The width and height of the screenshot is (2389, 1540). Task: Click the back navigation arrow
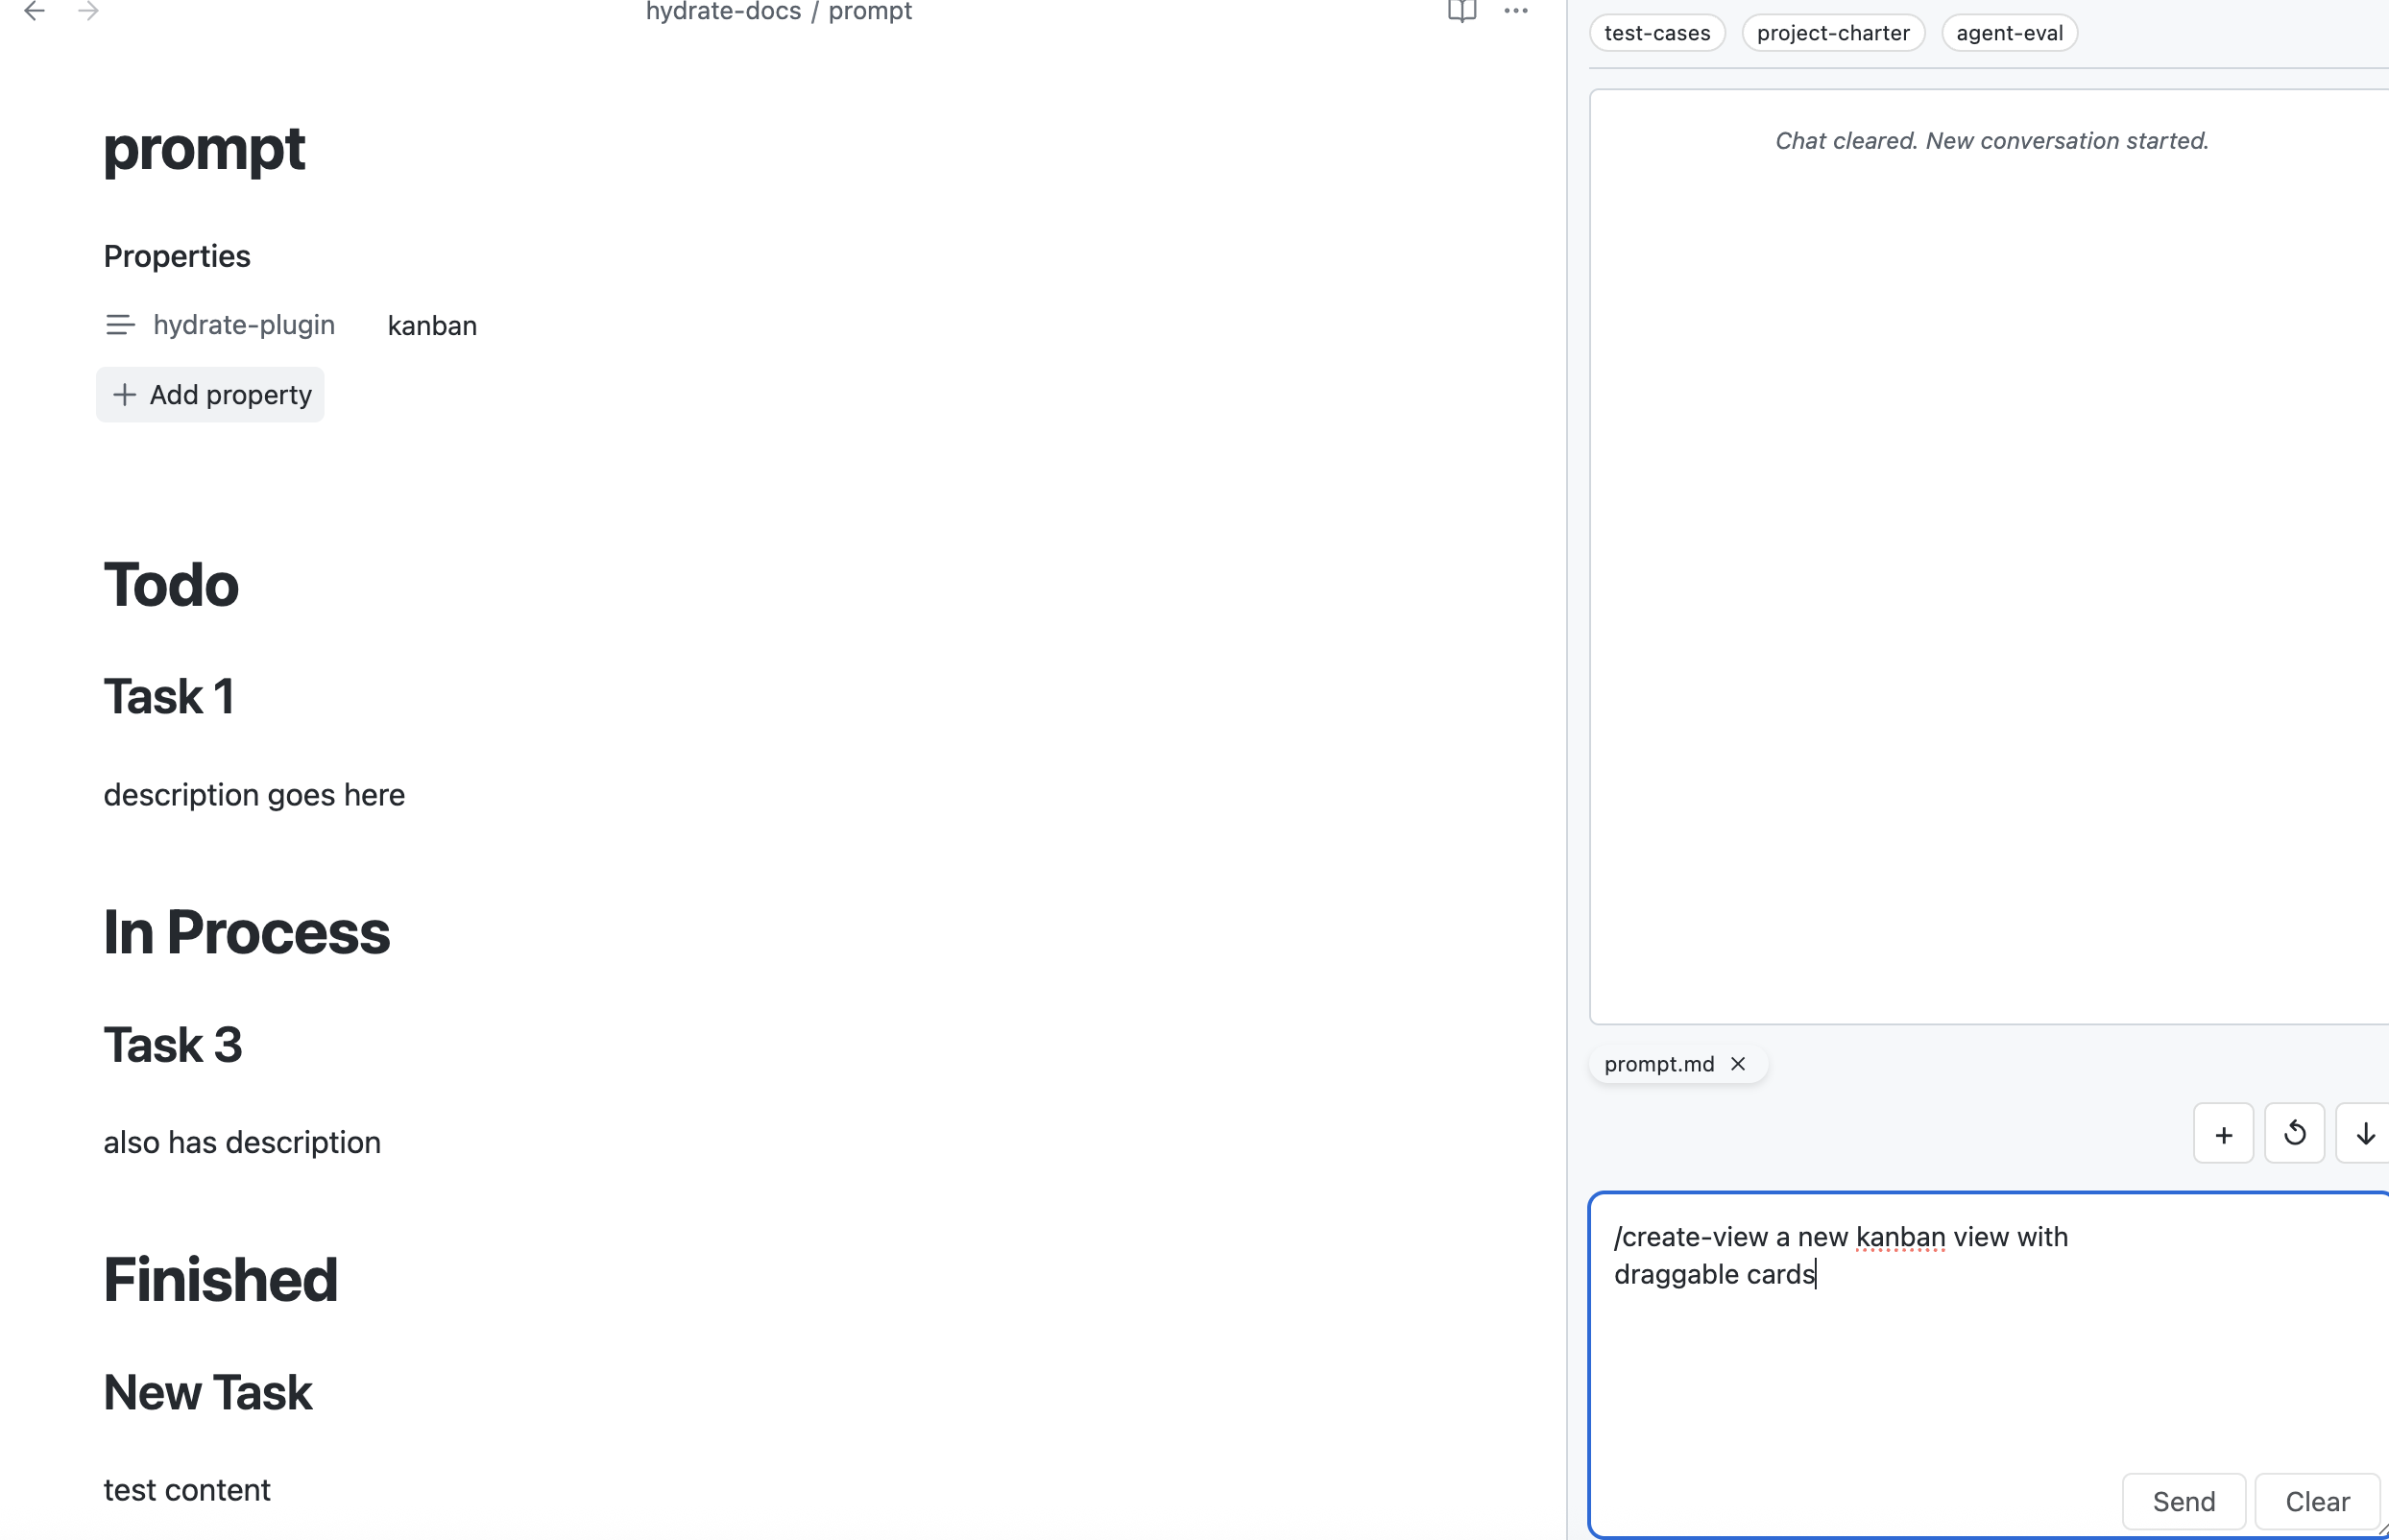click(x=36, y=11)
